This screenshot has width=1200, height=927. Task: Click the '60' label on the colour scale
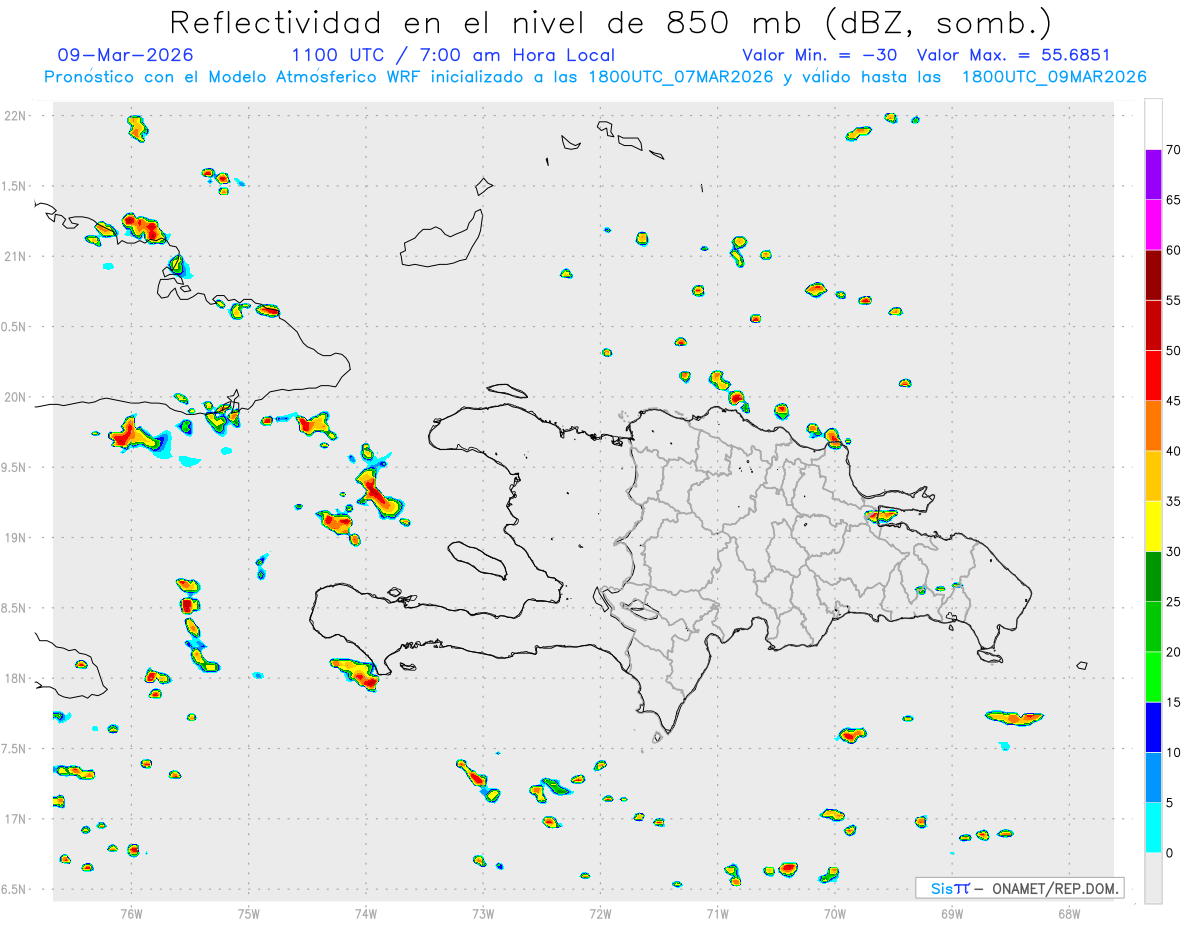(x=1174, y=250)
